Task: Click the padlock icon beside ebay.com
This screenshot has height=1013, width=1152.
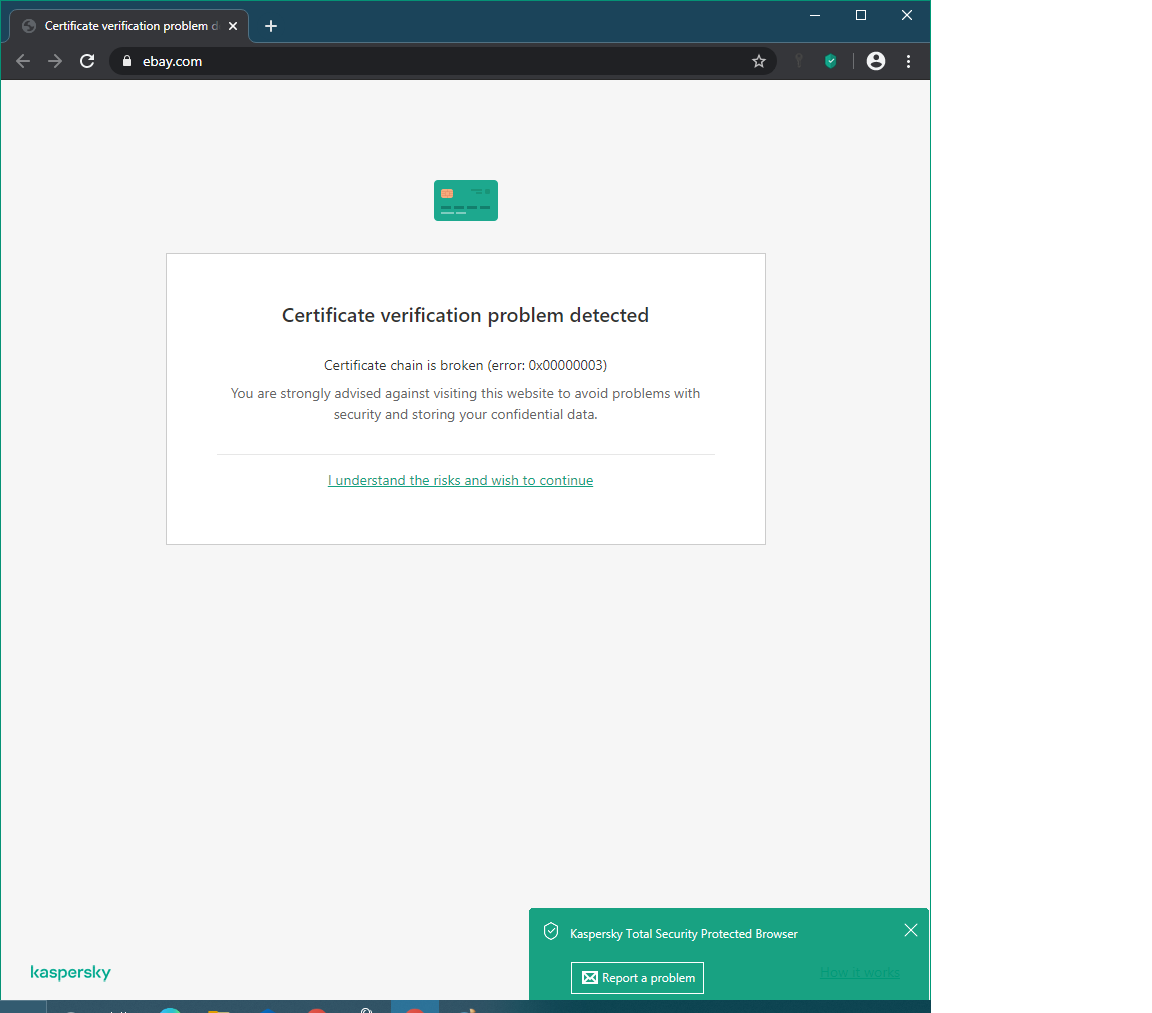Action: tap(127, 61)
